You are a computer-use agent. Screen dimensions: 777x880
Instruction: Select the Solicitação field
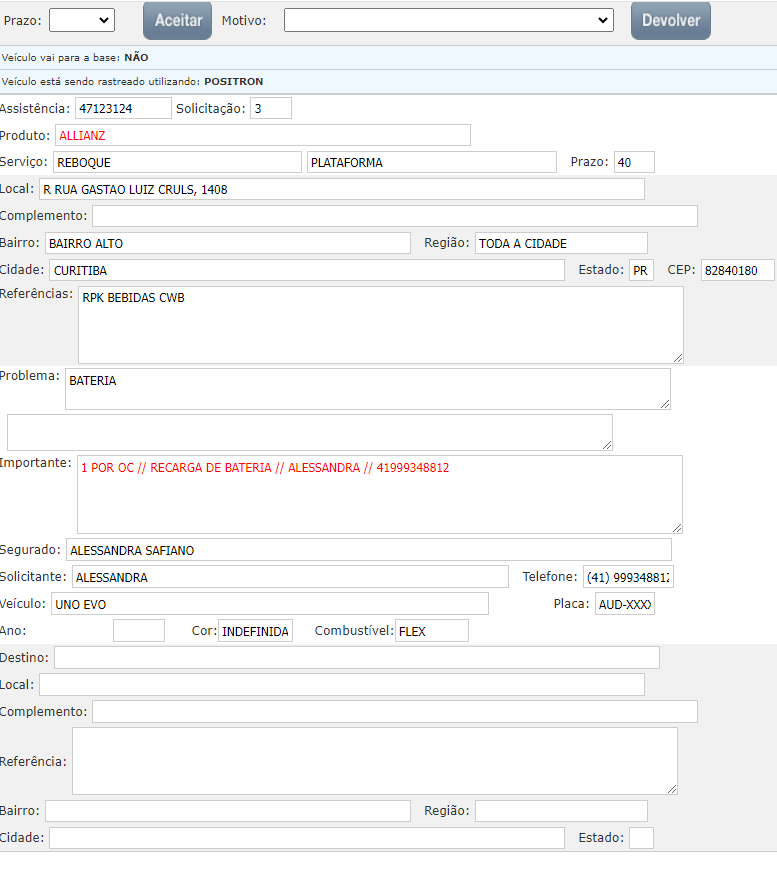click(270, 108)
